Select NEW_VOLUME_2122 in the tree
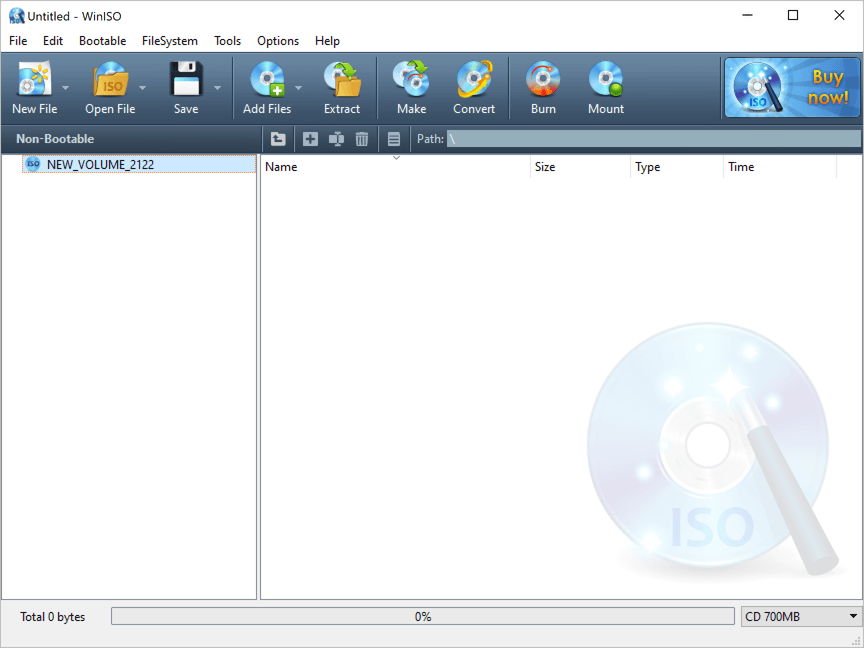This screenshot has width=864, height=648. point(100,164)
